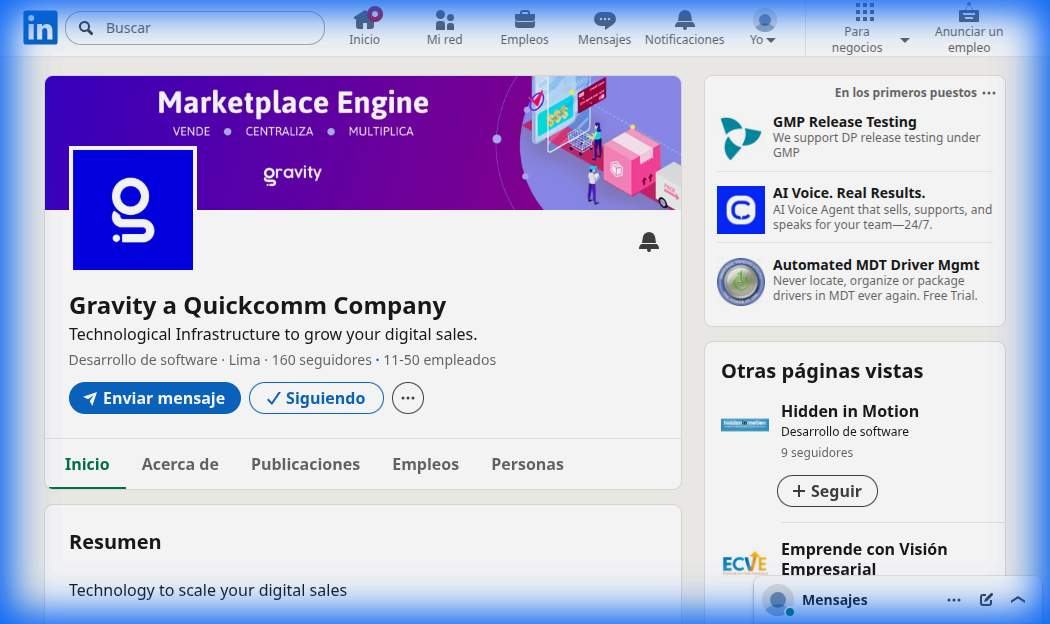
Task: Click magnifier icon in search box
Action: (x=86, y=28)
